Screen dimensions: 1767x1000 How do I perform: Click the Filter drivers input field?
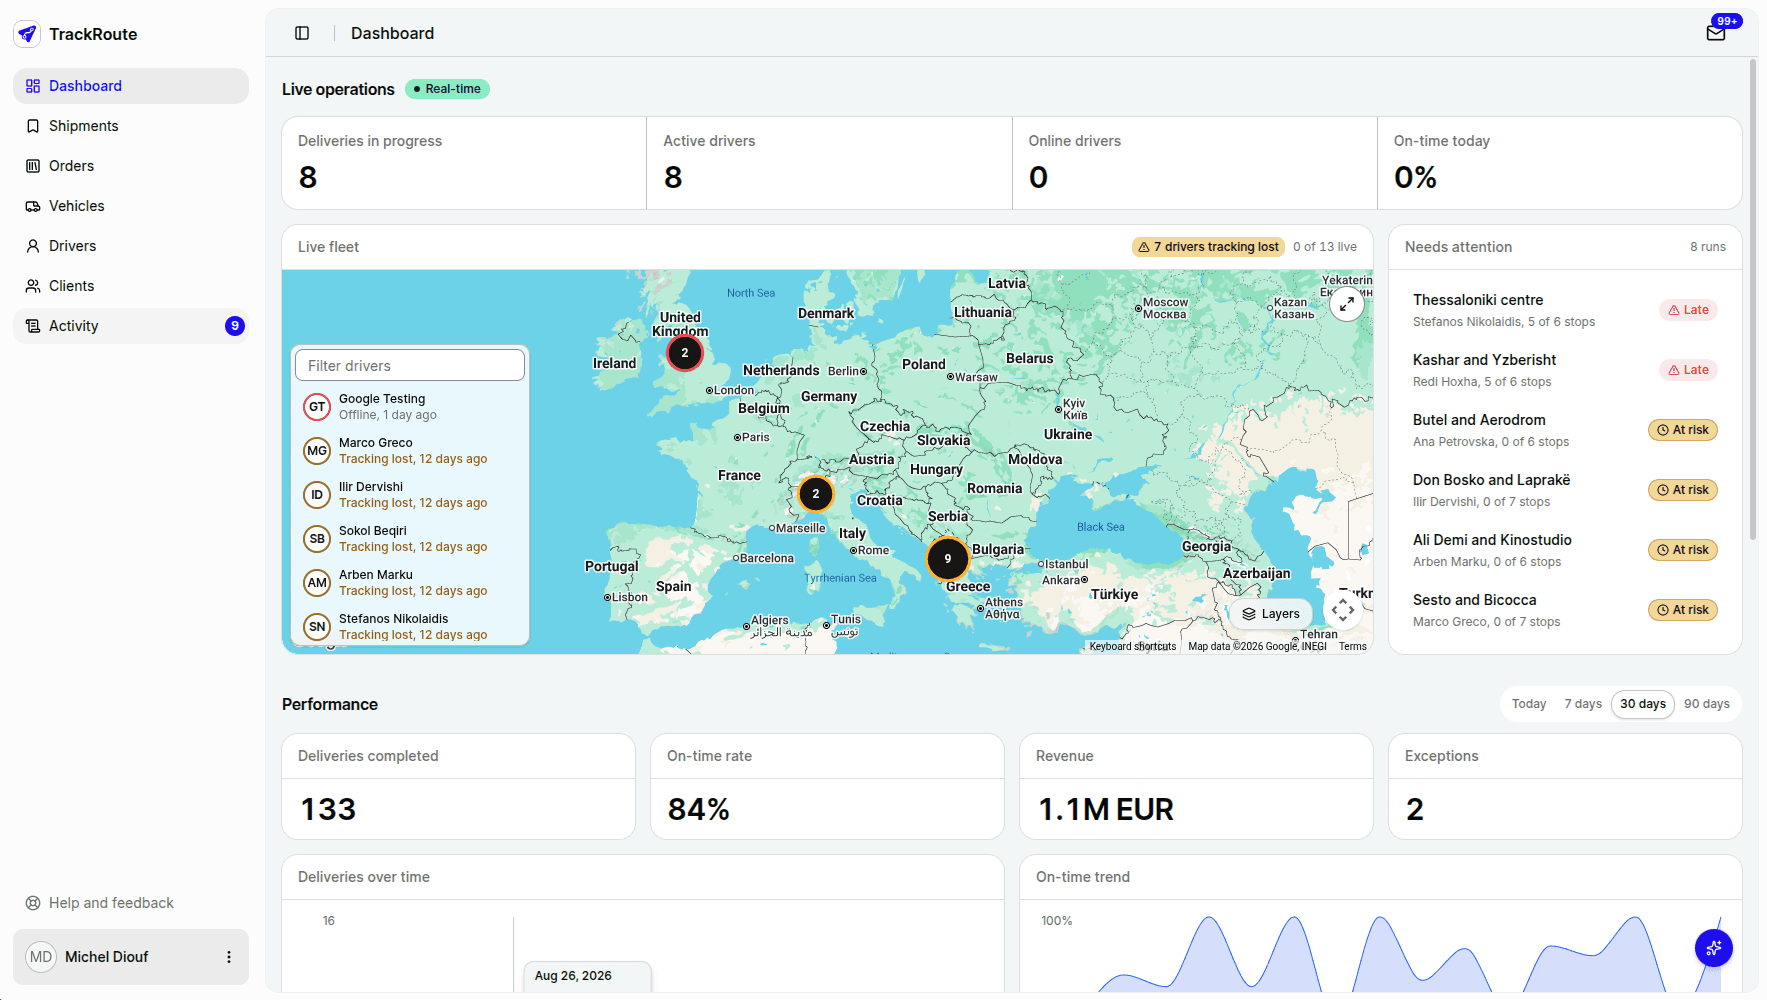point(410,365)
